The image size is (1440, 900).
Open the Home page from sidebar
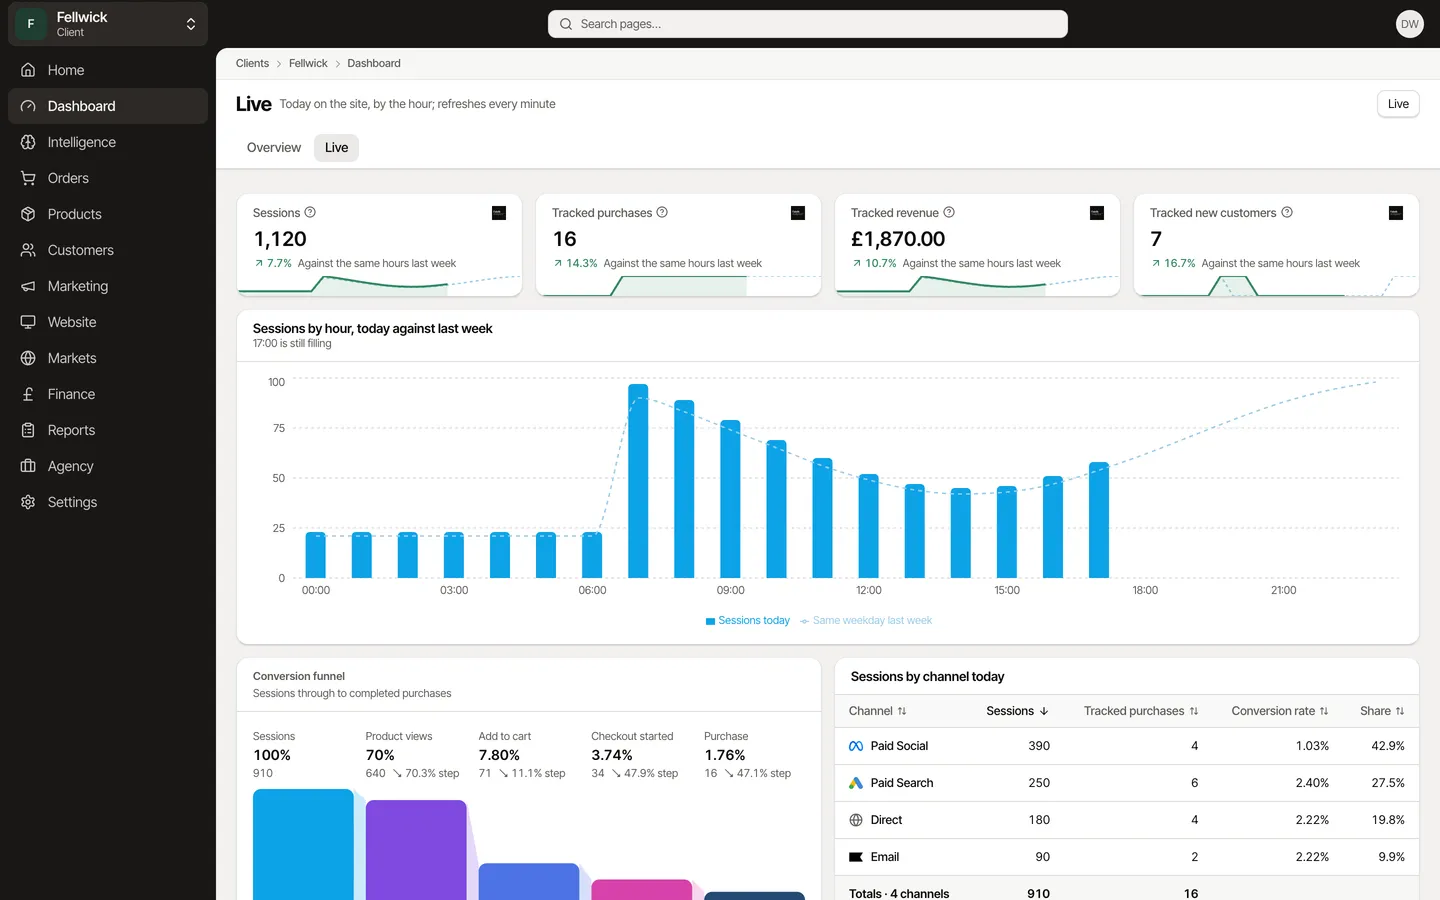[108, 70]
